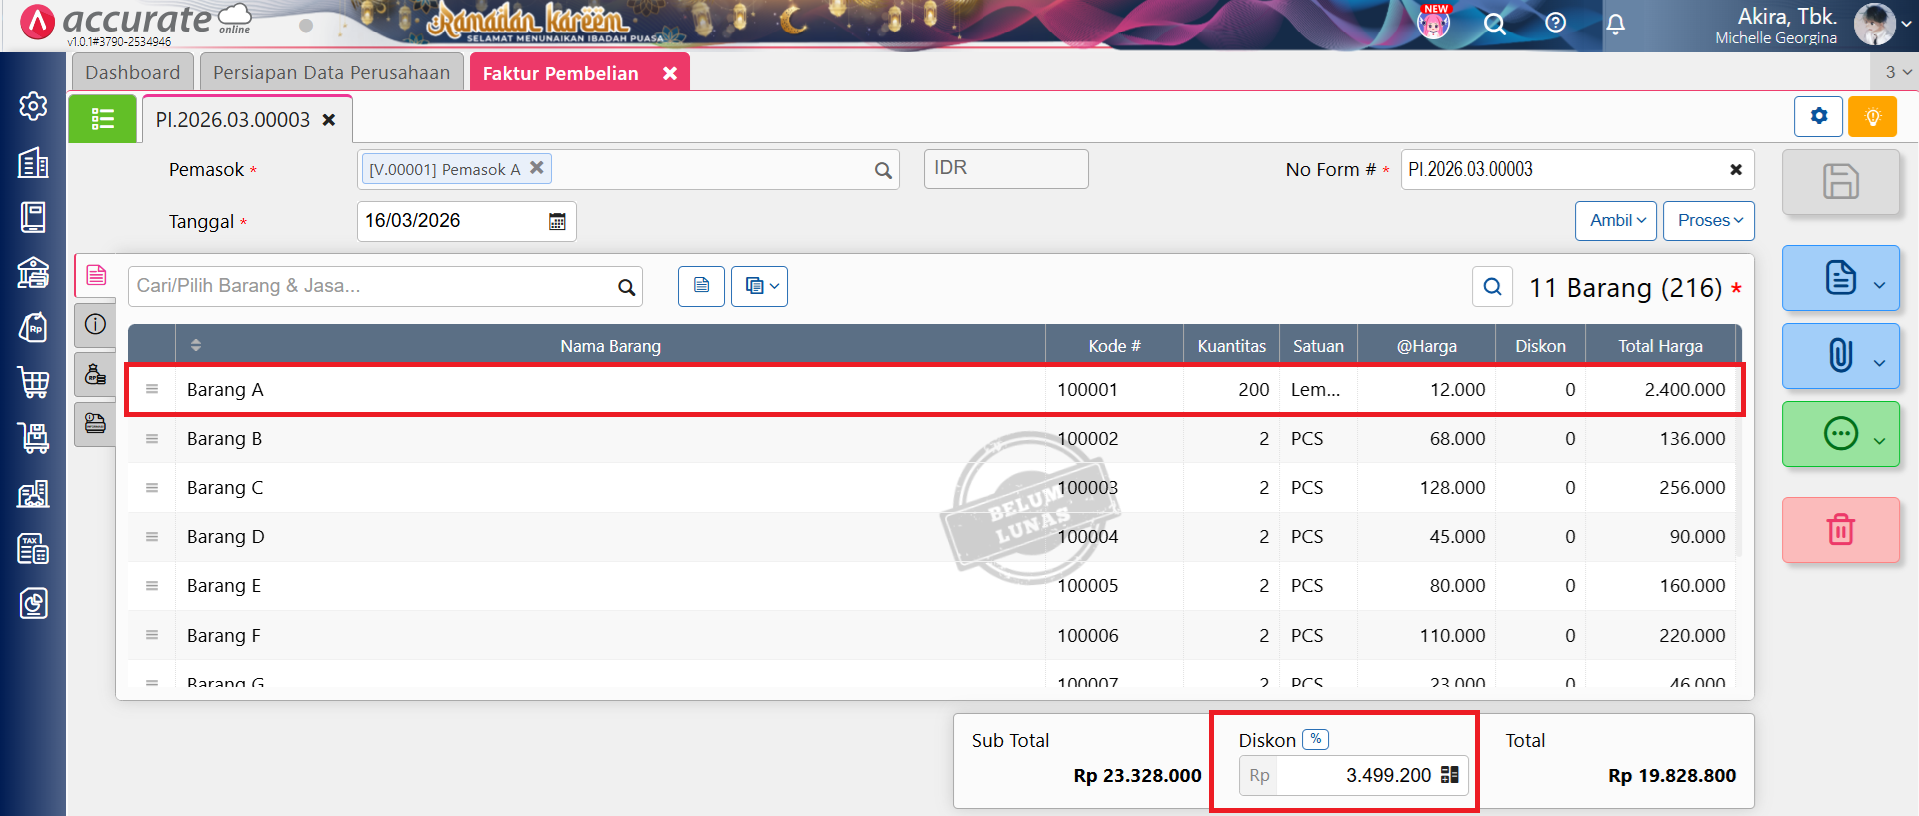The width and height of the screenshot is (1919, 816).
Task: Open the shopping cart module in sidebar
Action: pos(33,382)
